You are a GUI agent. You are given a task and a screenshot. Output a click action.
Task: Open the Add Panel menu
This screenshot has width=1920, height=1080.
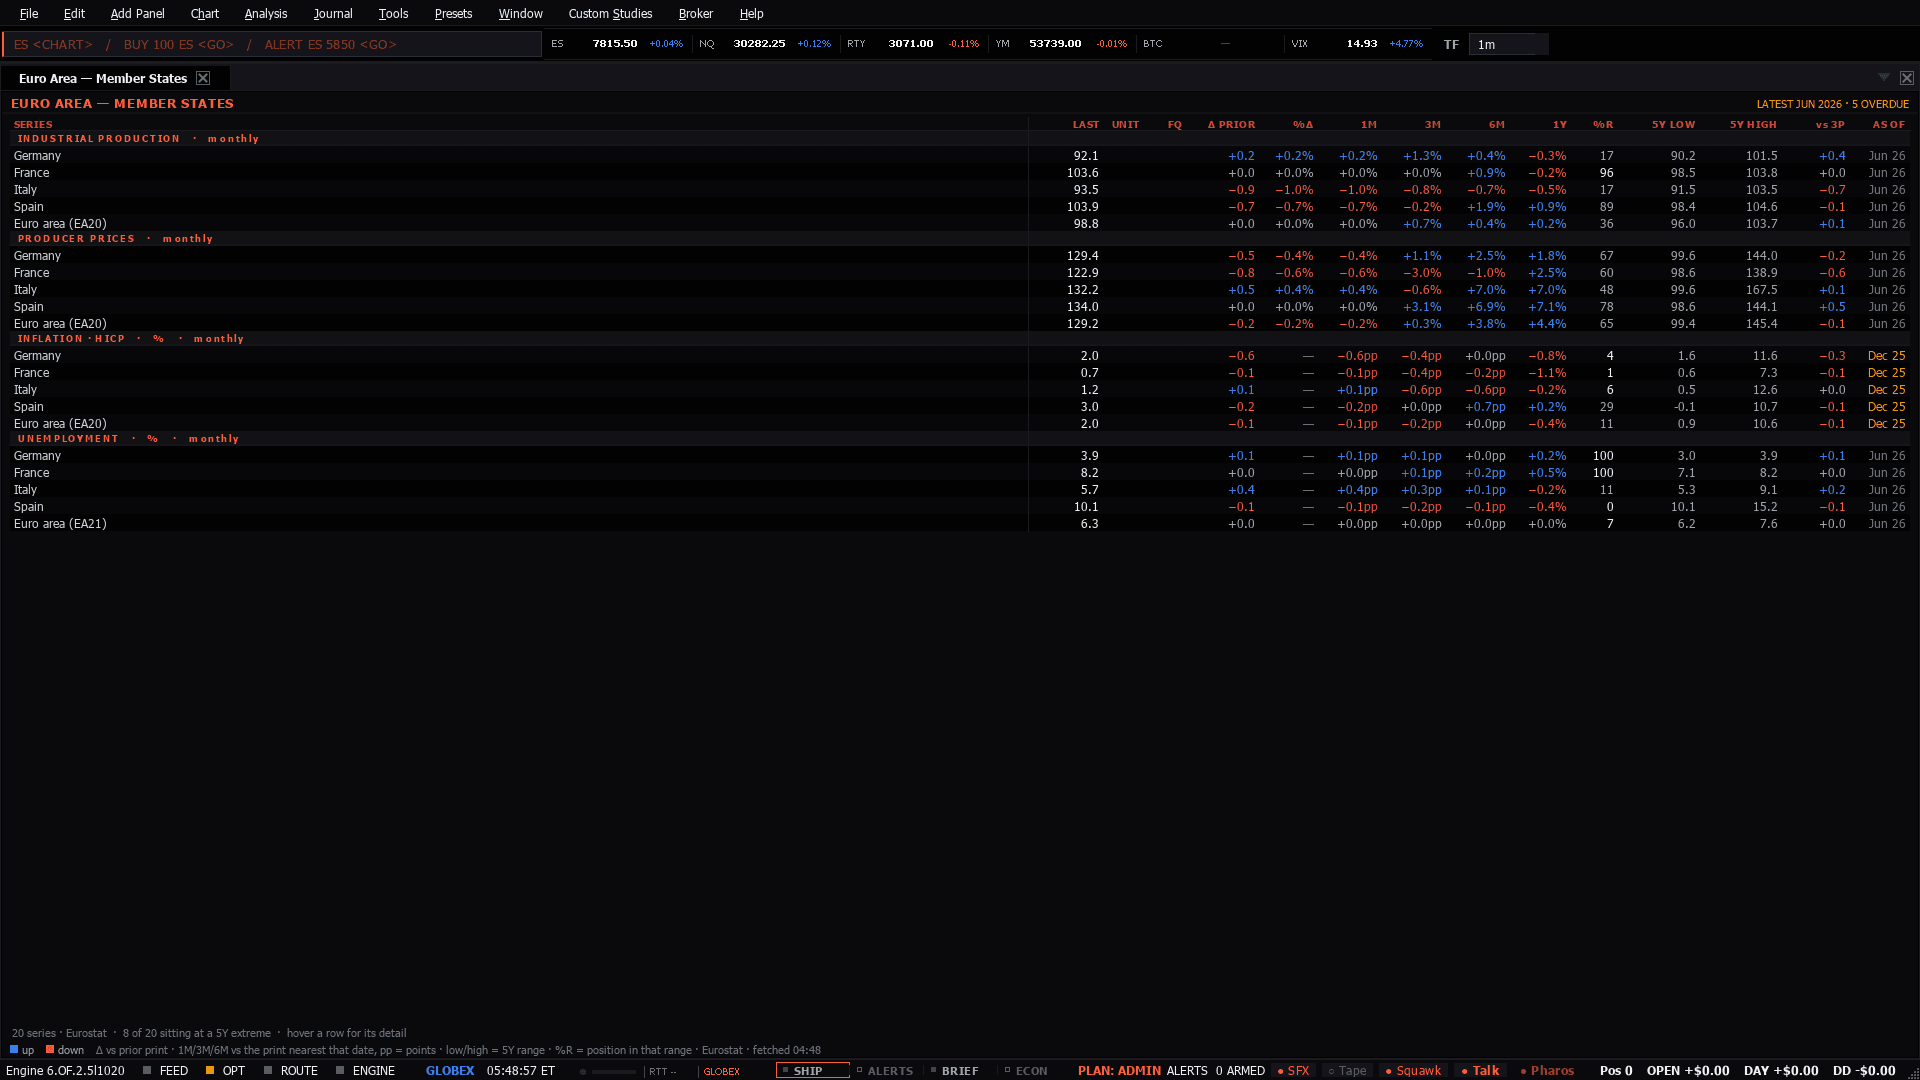[137, 14]
